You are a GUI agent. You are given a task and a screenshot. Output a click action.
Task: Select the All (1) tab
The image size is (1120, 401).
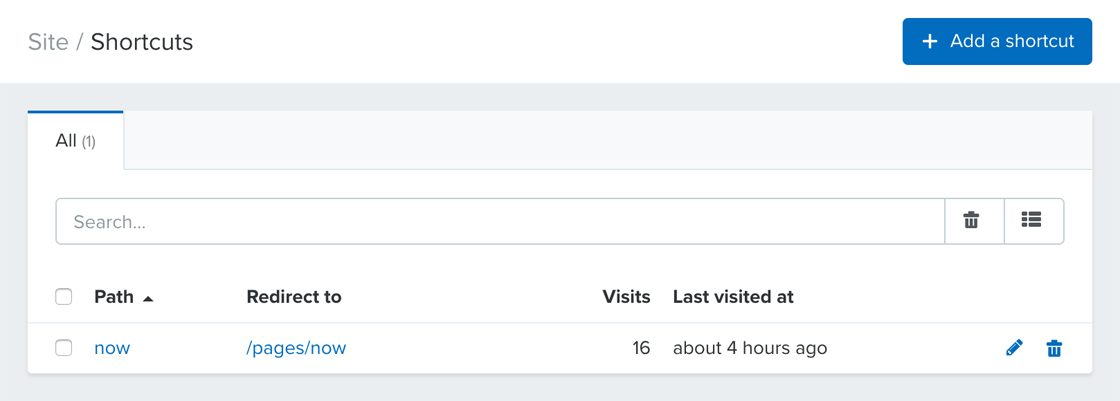[76, 141]
